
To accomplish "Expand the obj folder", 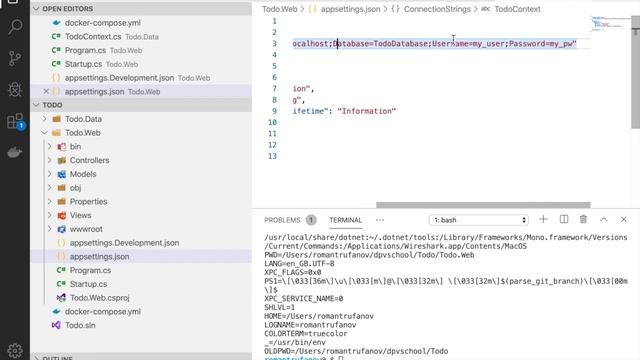I will 50,188.
